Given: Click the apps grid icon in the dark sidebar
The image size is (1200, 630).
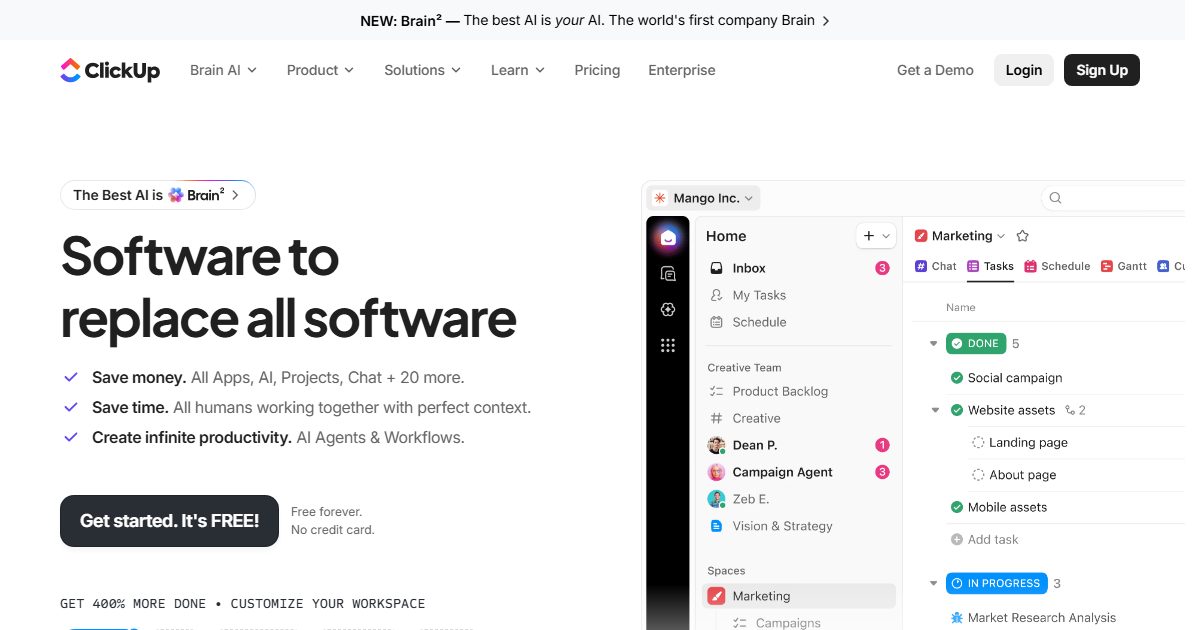Looking at the screenshot, I should coord(668,346).
